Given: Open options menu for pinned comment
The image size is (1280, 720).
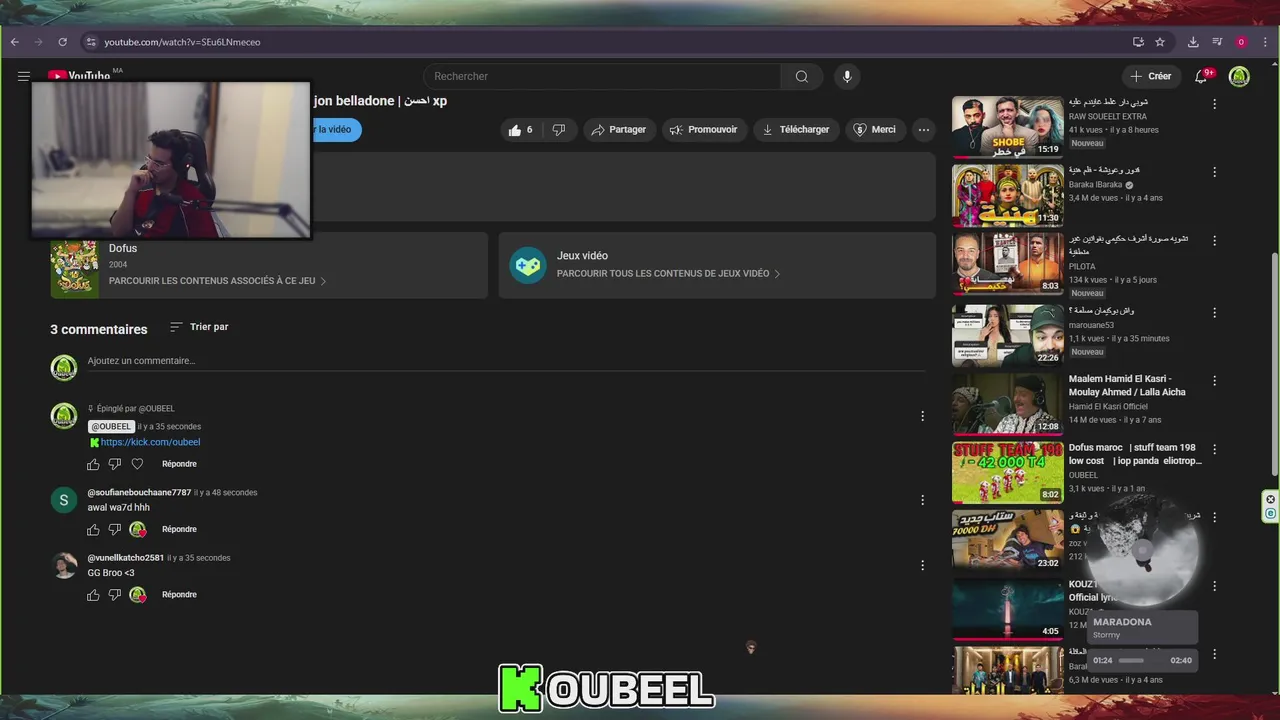Looking at the screenshot, I should (922, 416).
